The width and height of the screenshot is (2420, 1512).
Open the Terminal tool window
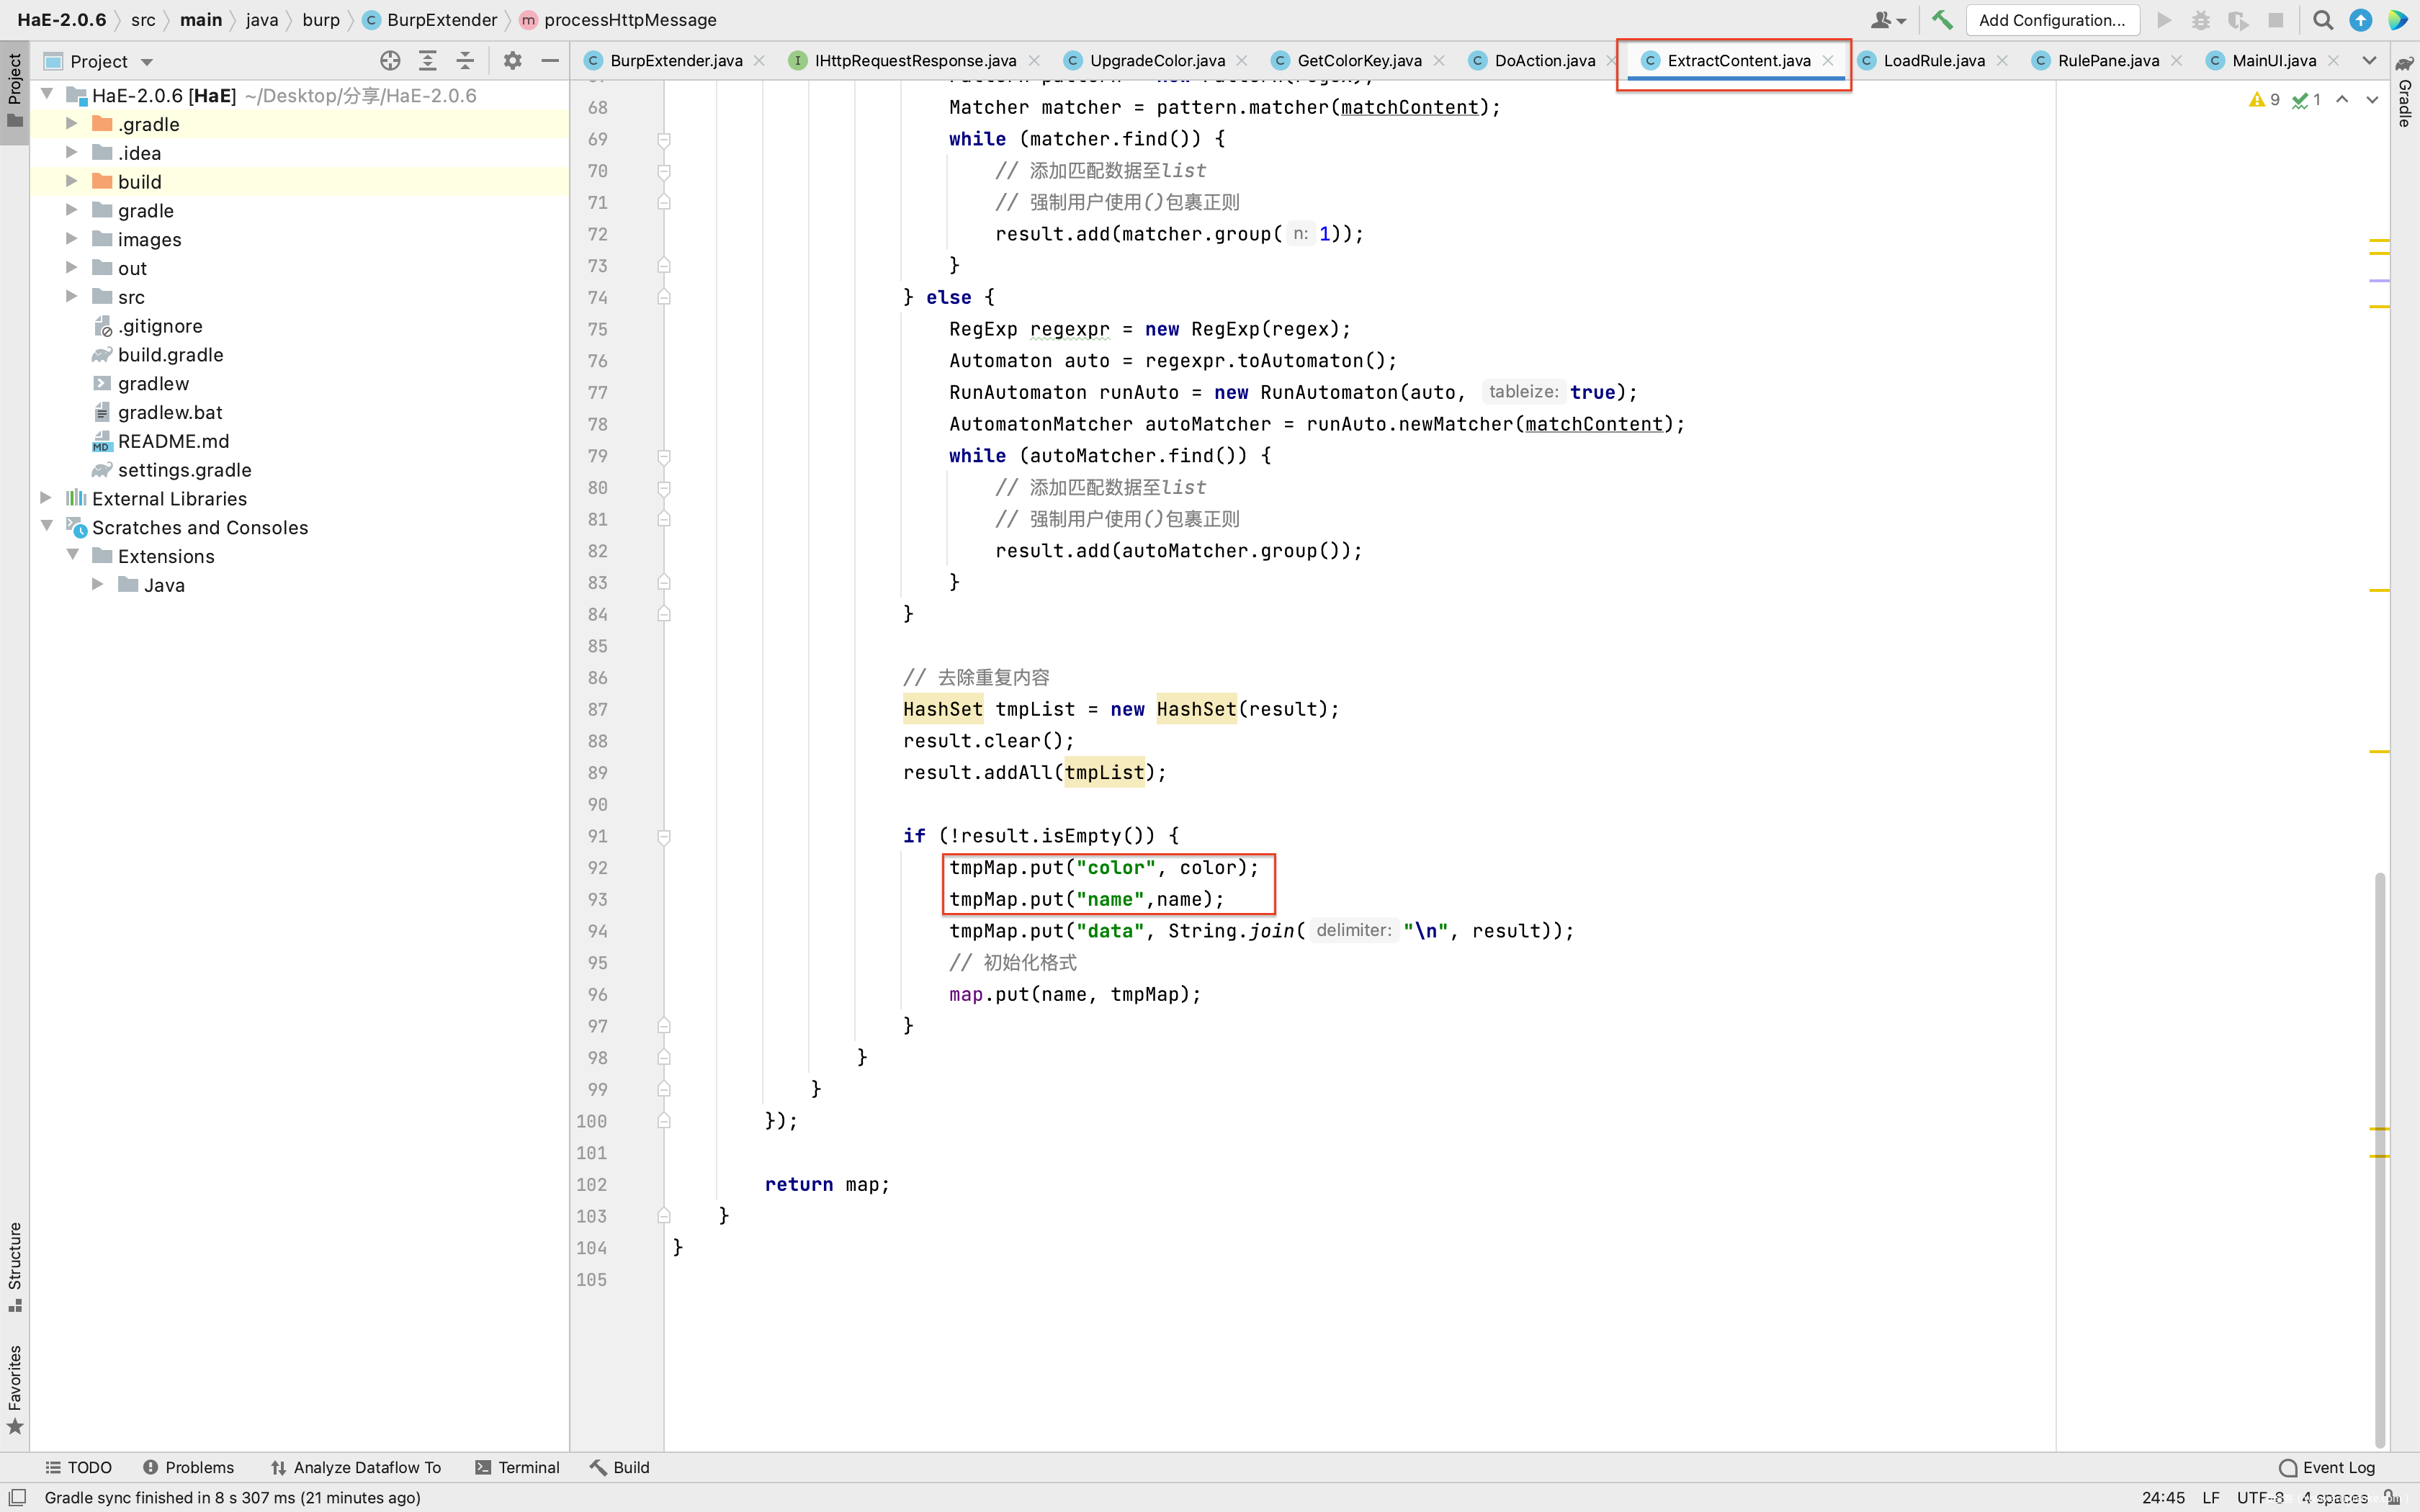pos(517,1467)
